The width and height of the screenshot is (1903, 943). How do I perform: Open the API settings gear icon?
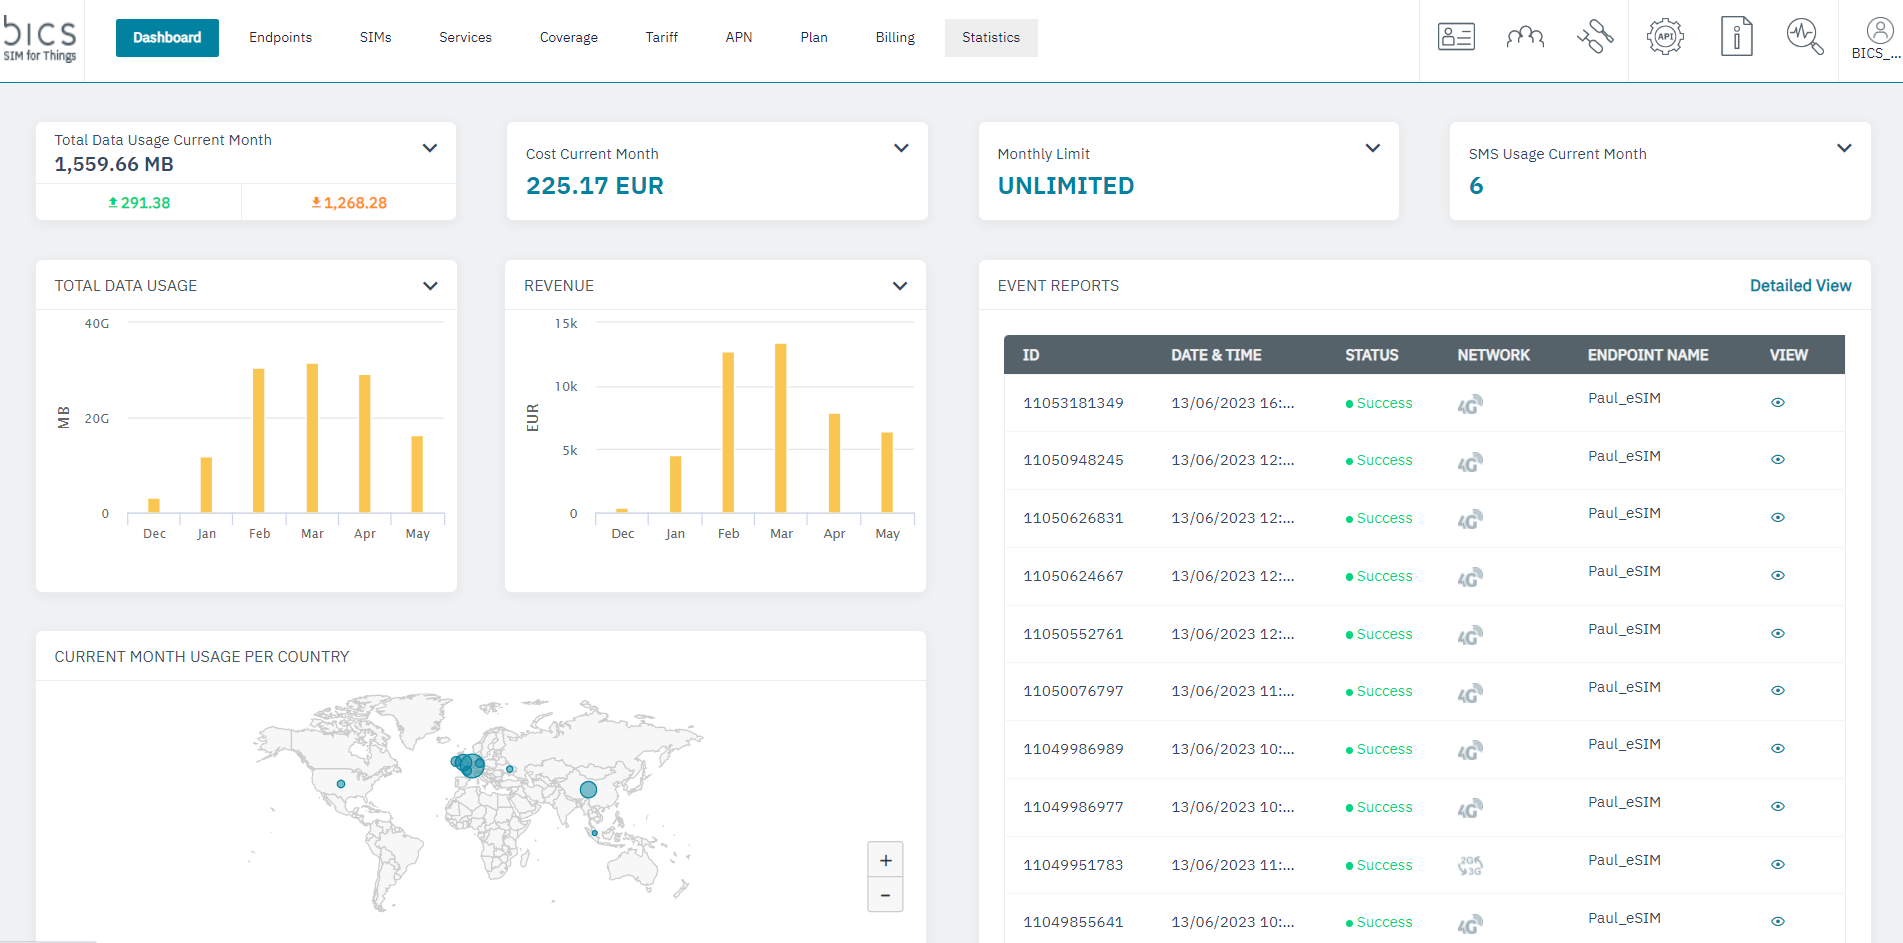(x=1665, y=37)
